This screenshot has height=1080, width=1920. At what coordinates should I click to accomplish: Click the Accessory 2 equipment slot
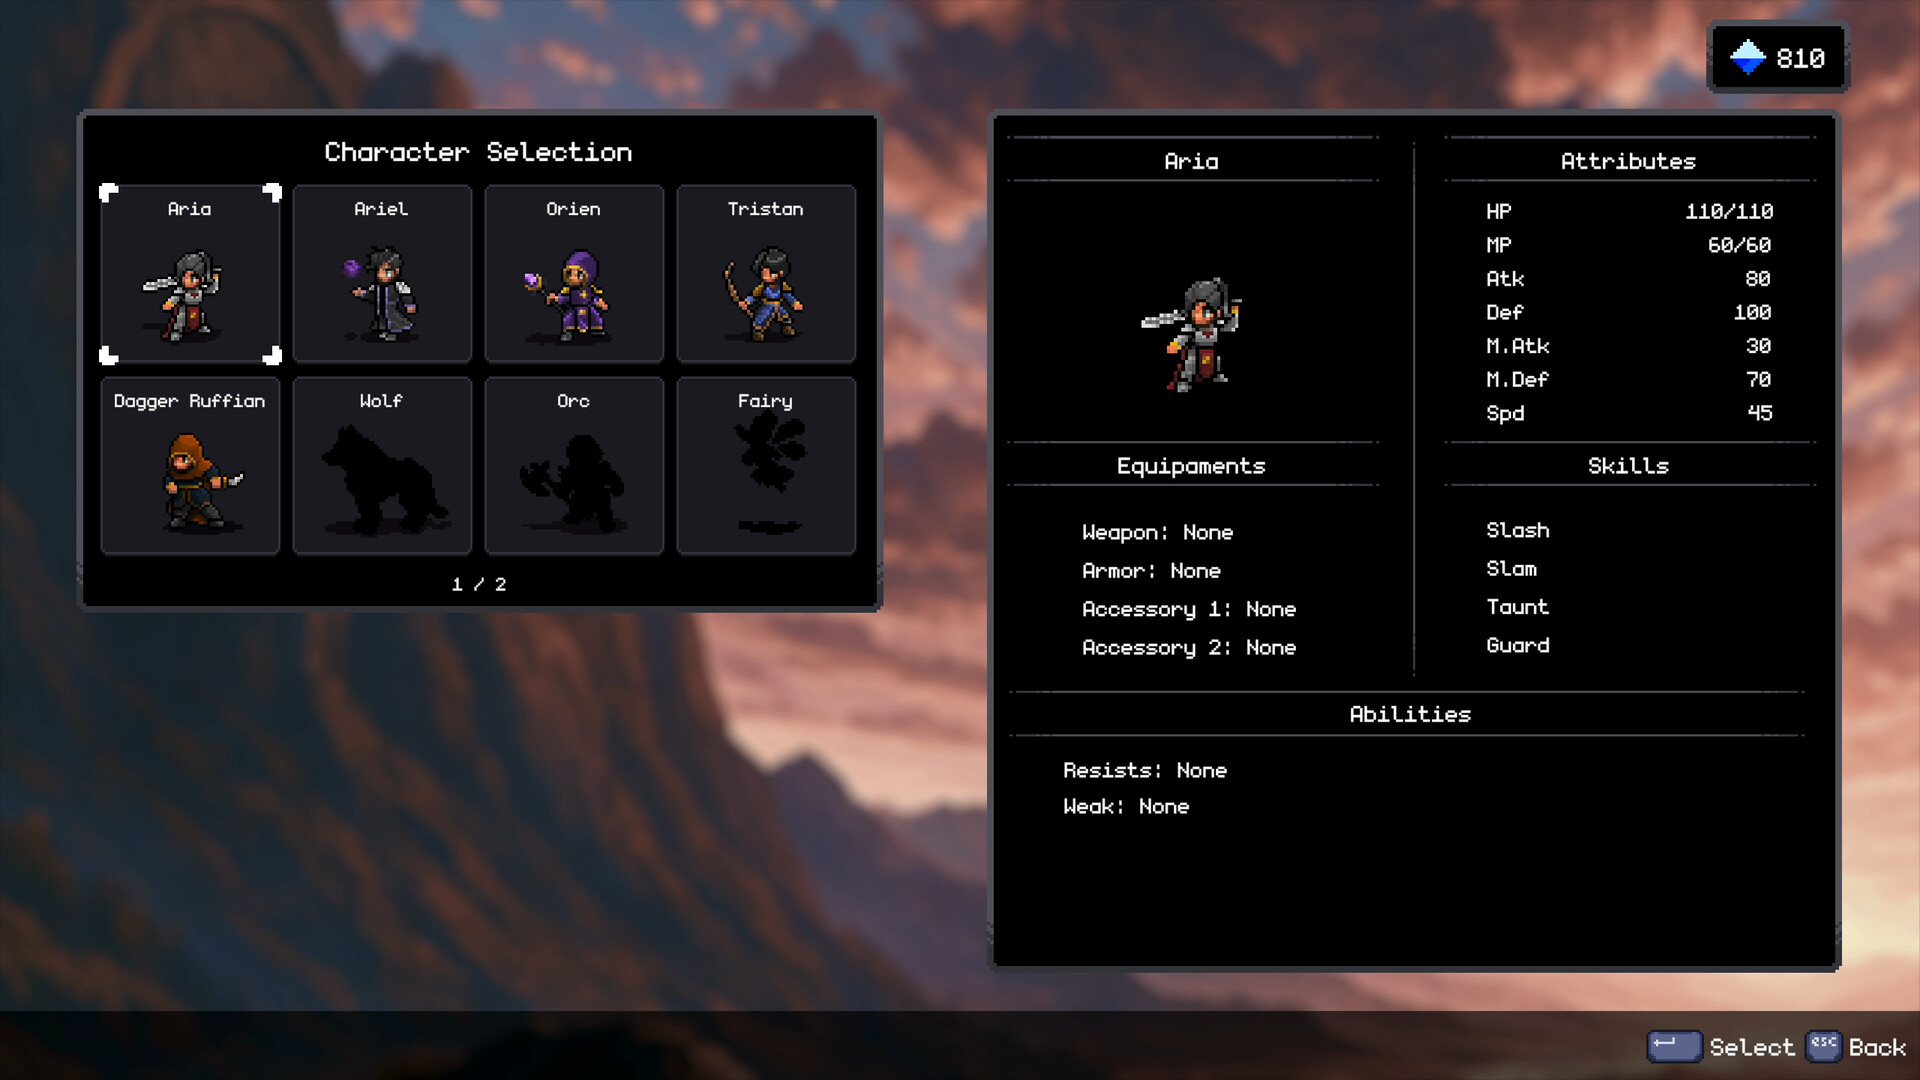point(1189,648)
